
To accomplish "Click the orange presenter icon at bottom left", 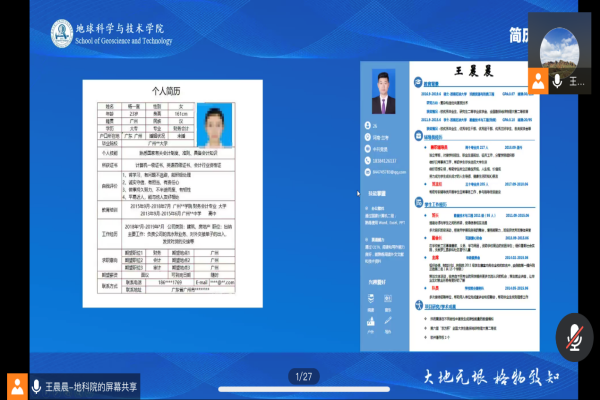I will tap(16, 386).
